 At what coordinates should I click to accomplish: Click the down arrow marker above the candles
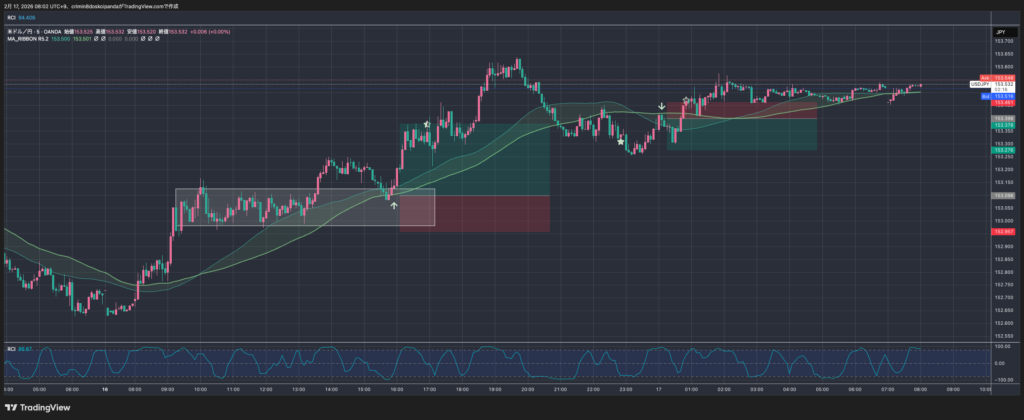coord(661,105)
